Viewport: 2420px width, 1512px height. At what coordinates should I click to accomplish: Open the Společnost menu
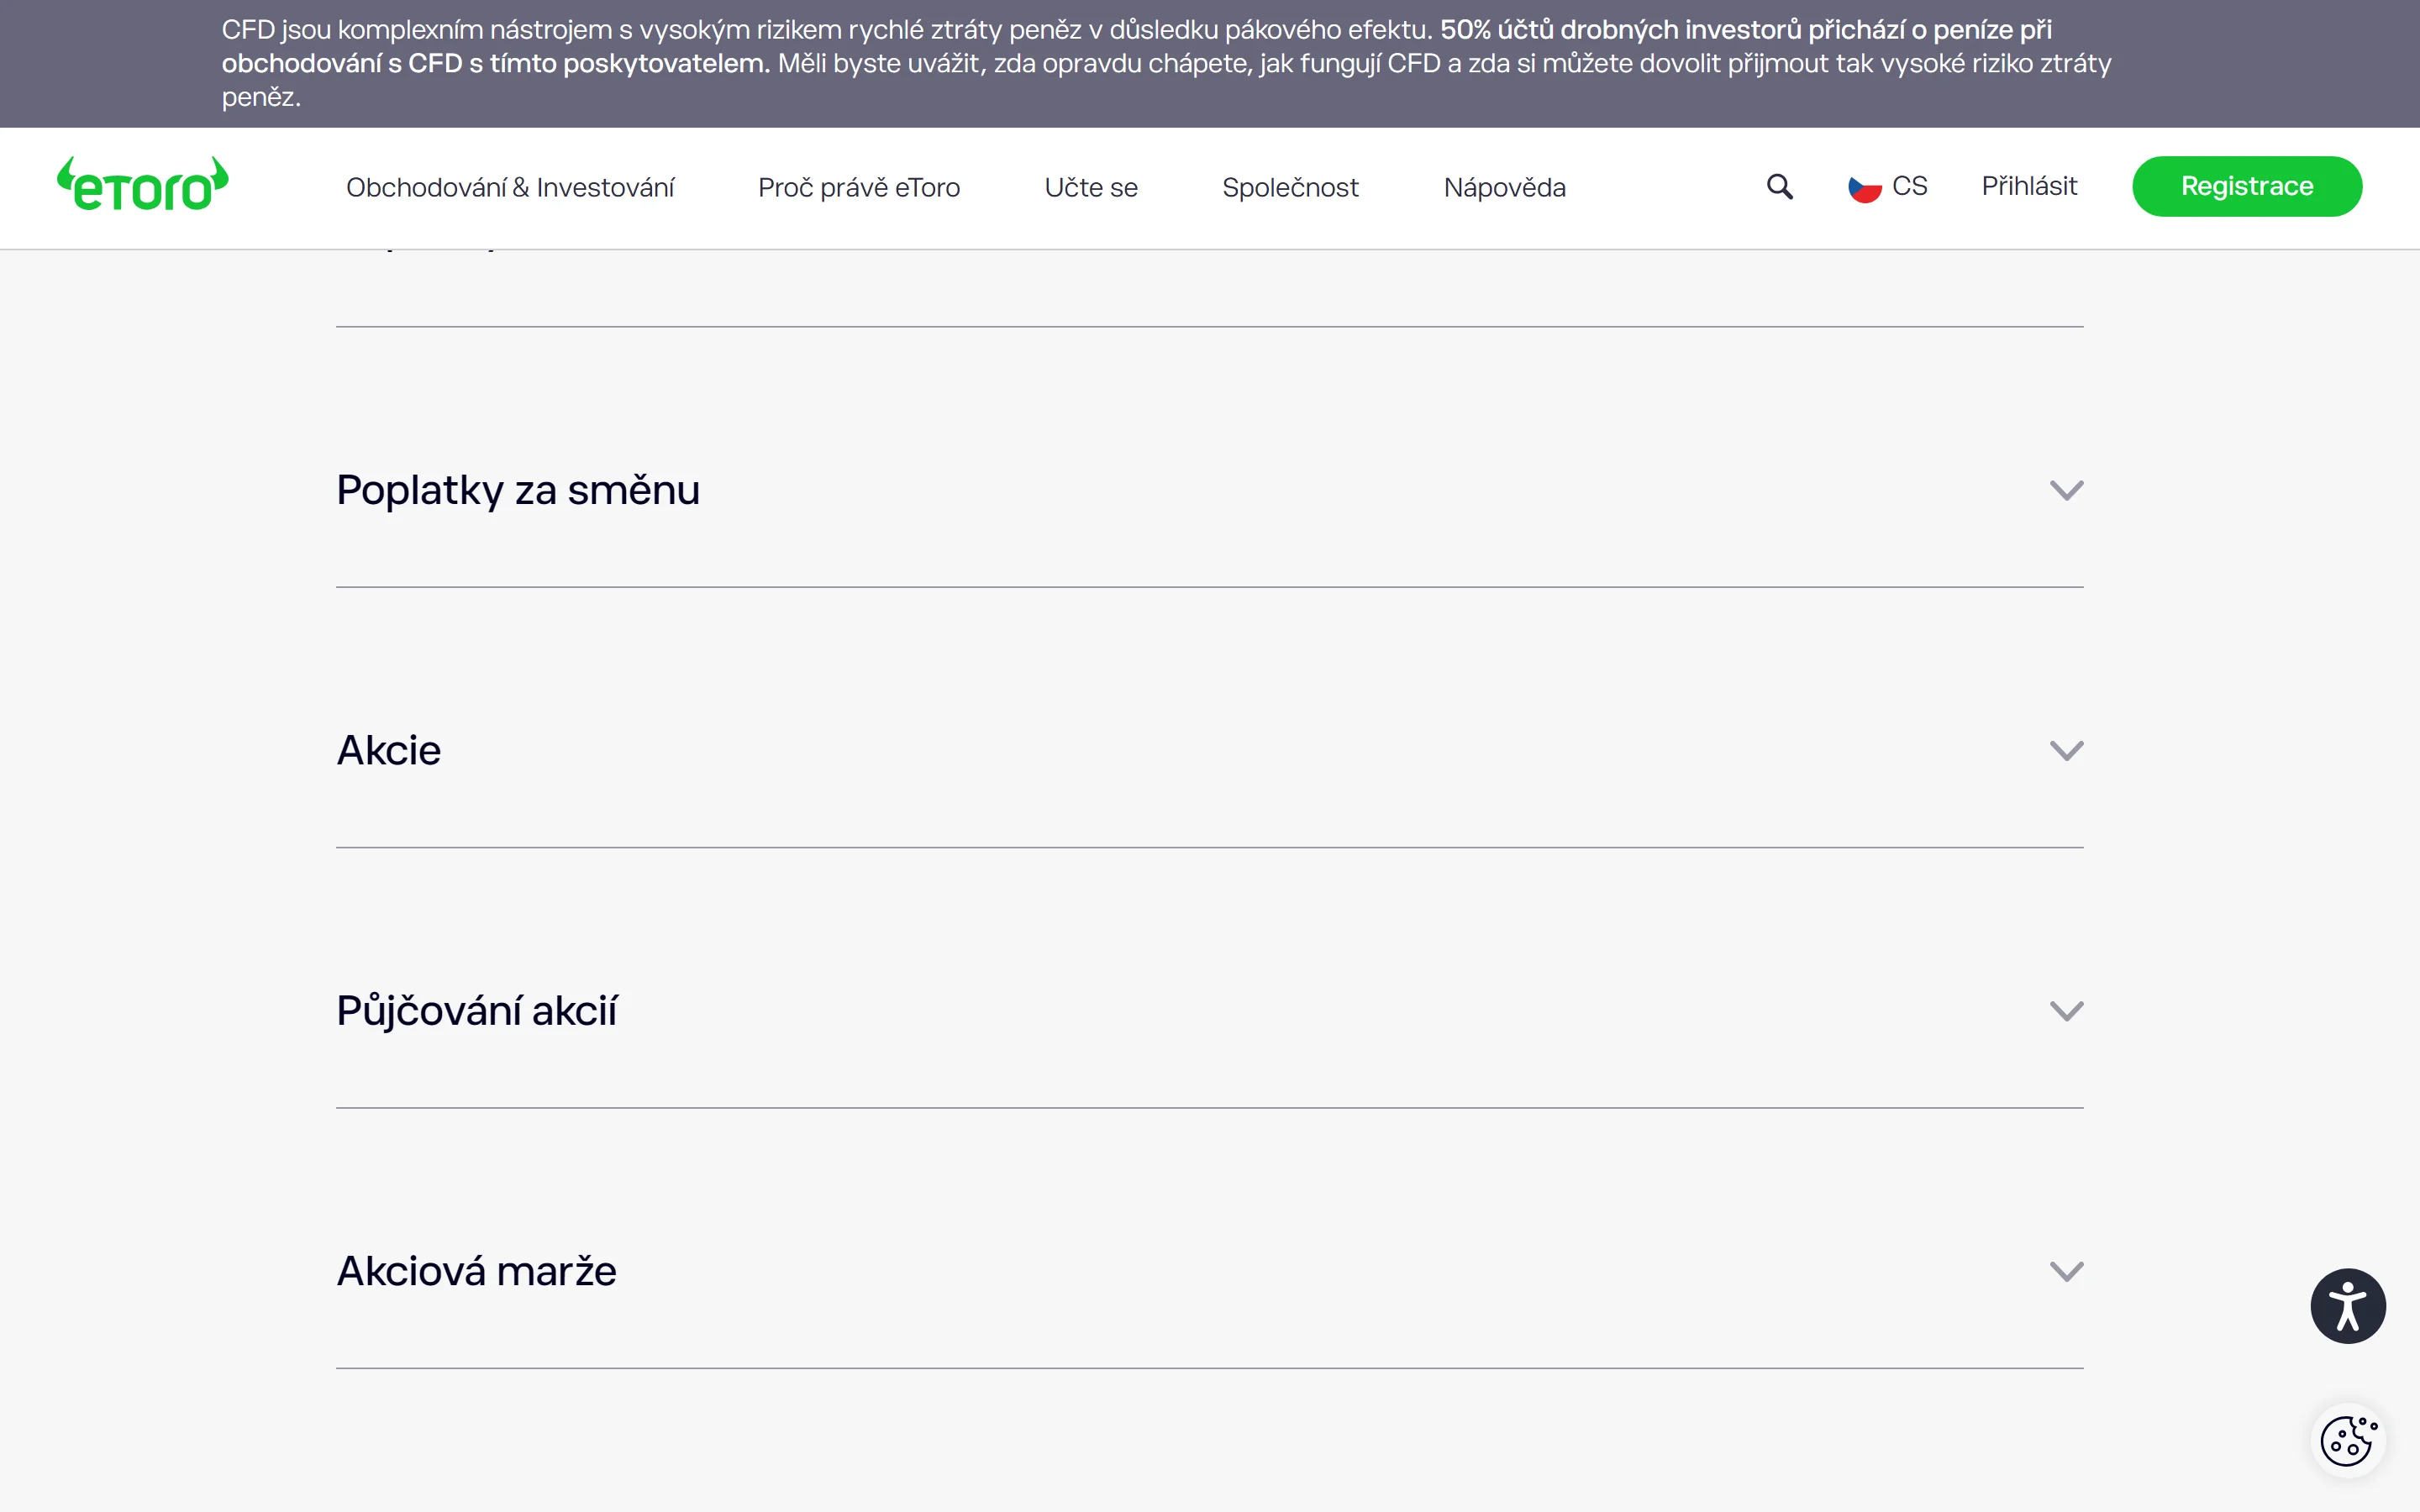point(1290,188)
